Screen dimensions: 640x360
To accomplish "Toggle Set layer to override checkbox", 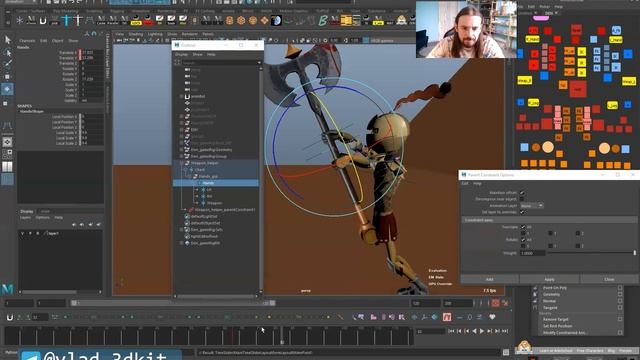I will coord(522,212).
